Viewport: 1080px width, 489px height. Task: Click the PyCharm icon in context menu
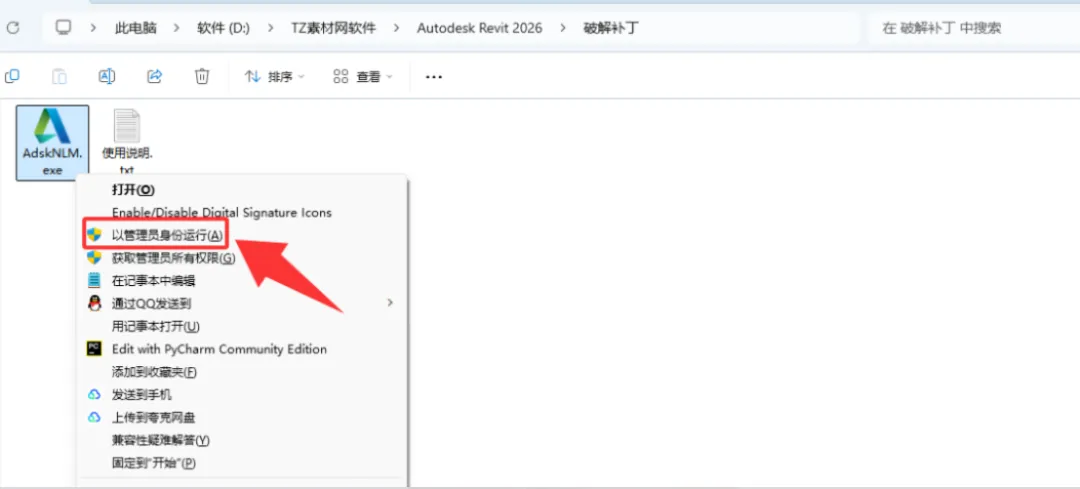[94, 348]
